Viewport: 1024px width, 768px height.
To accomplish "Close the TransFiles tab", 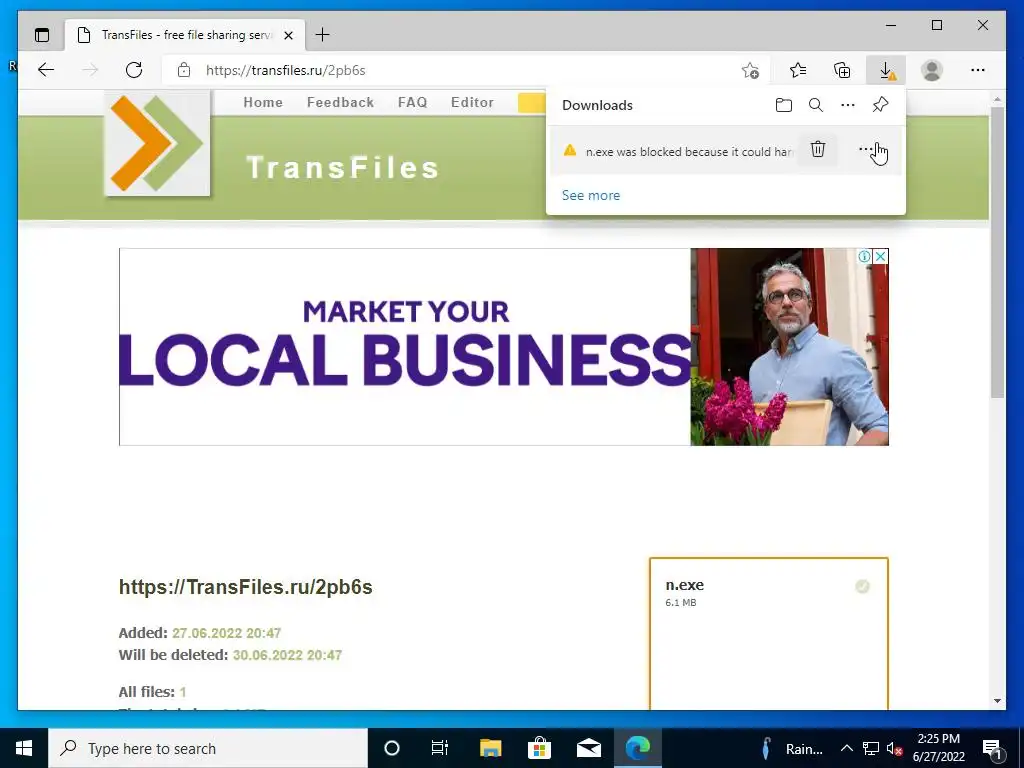I will click(289, 35).
